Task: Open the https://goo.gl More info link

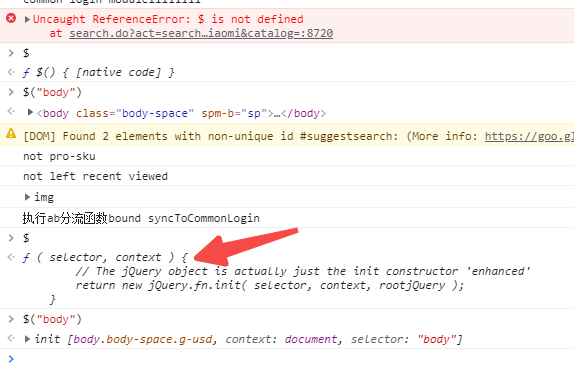Action: click(x=529, y=136)
